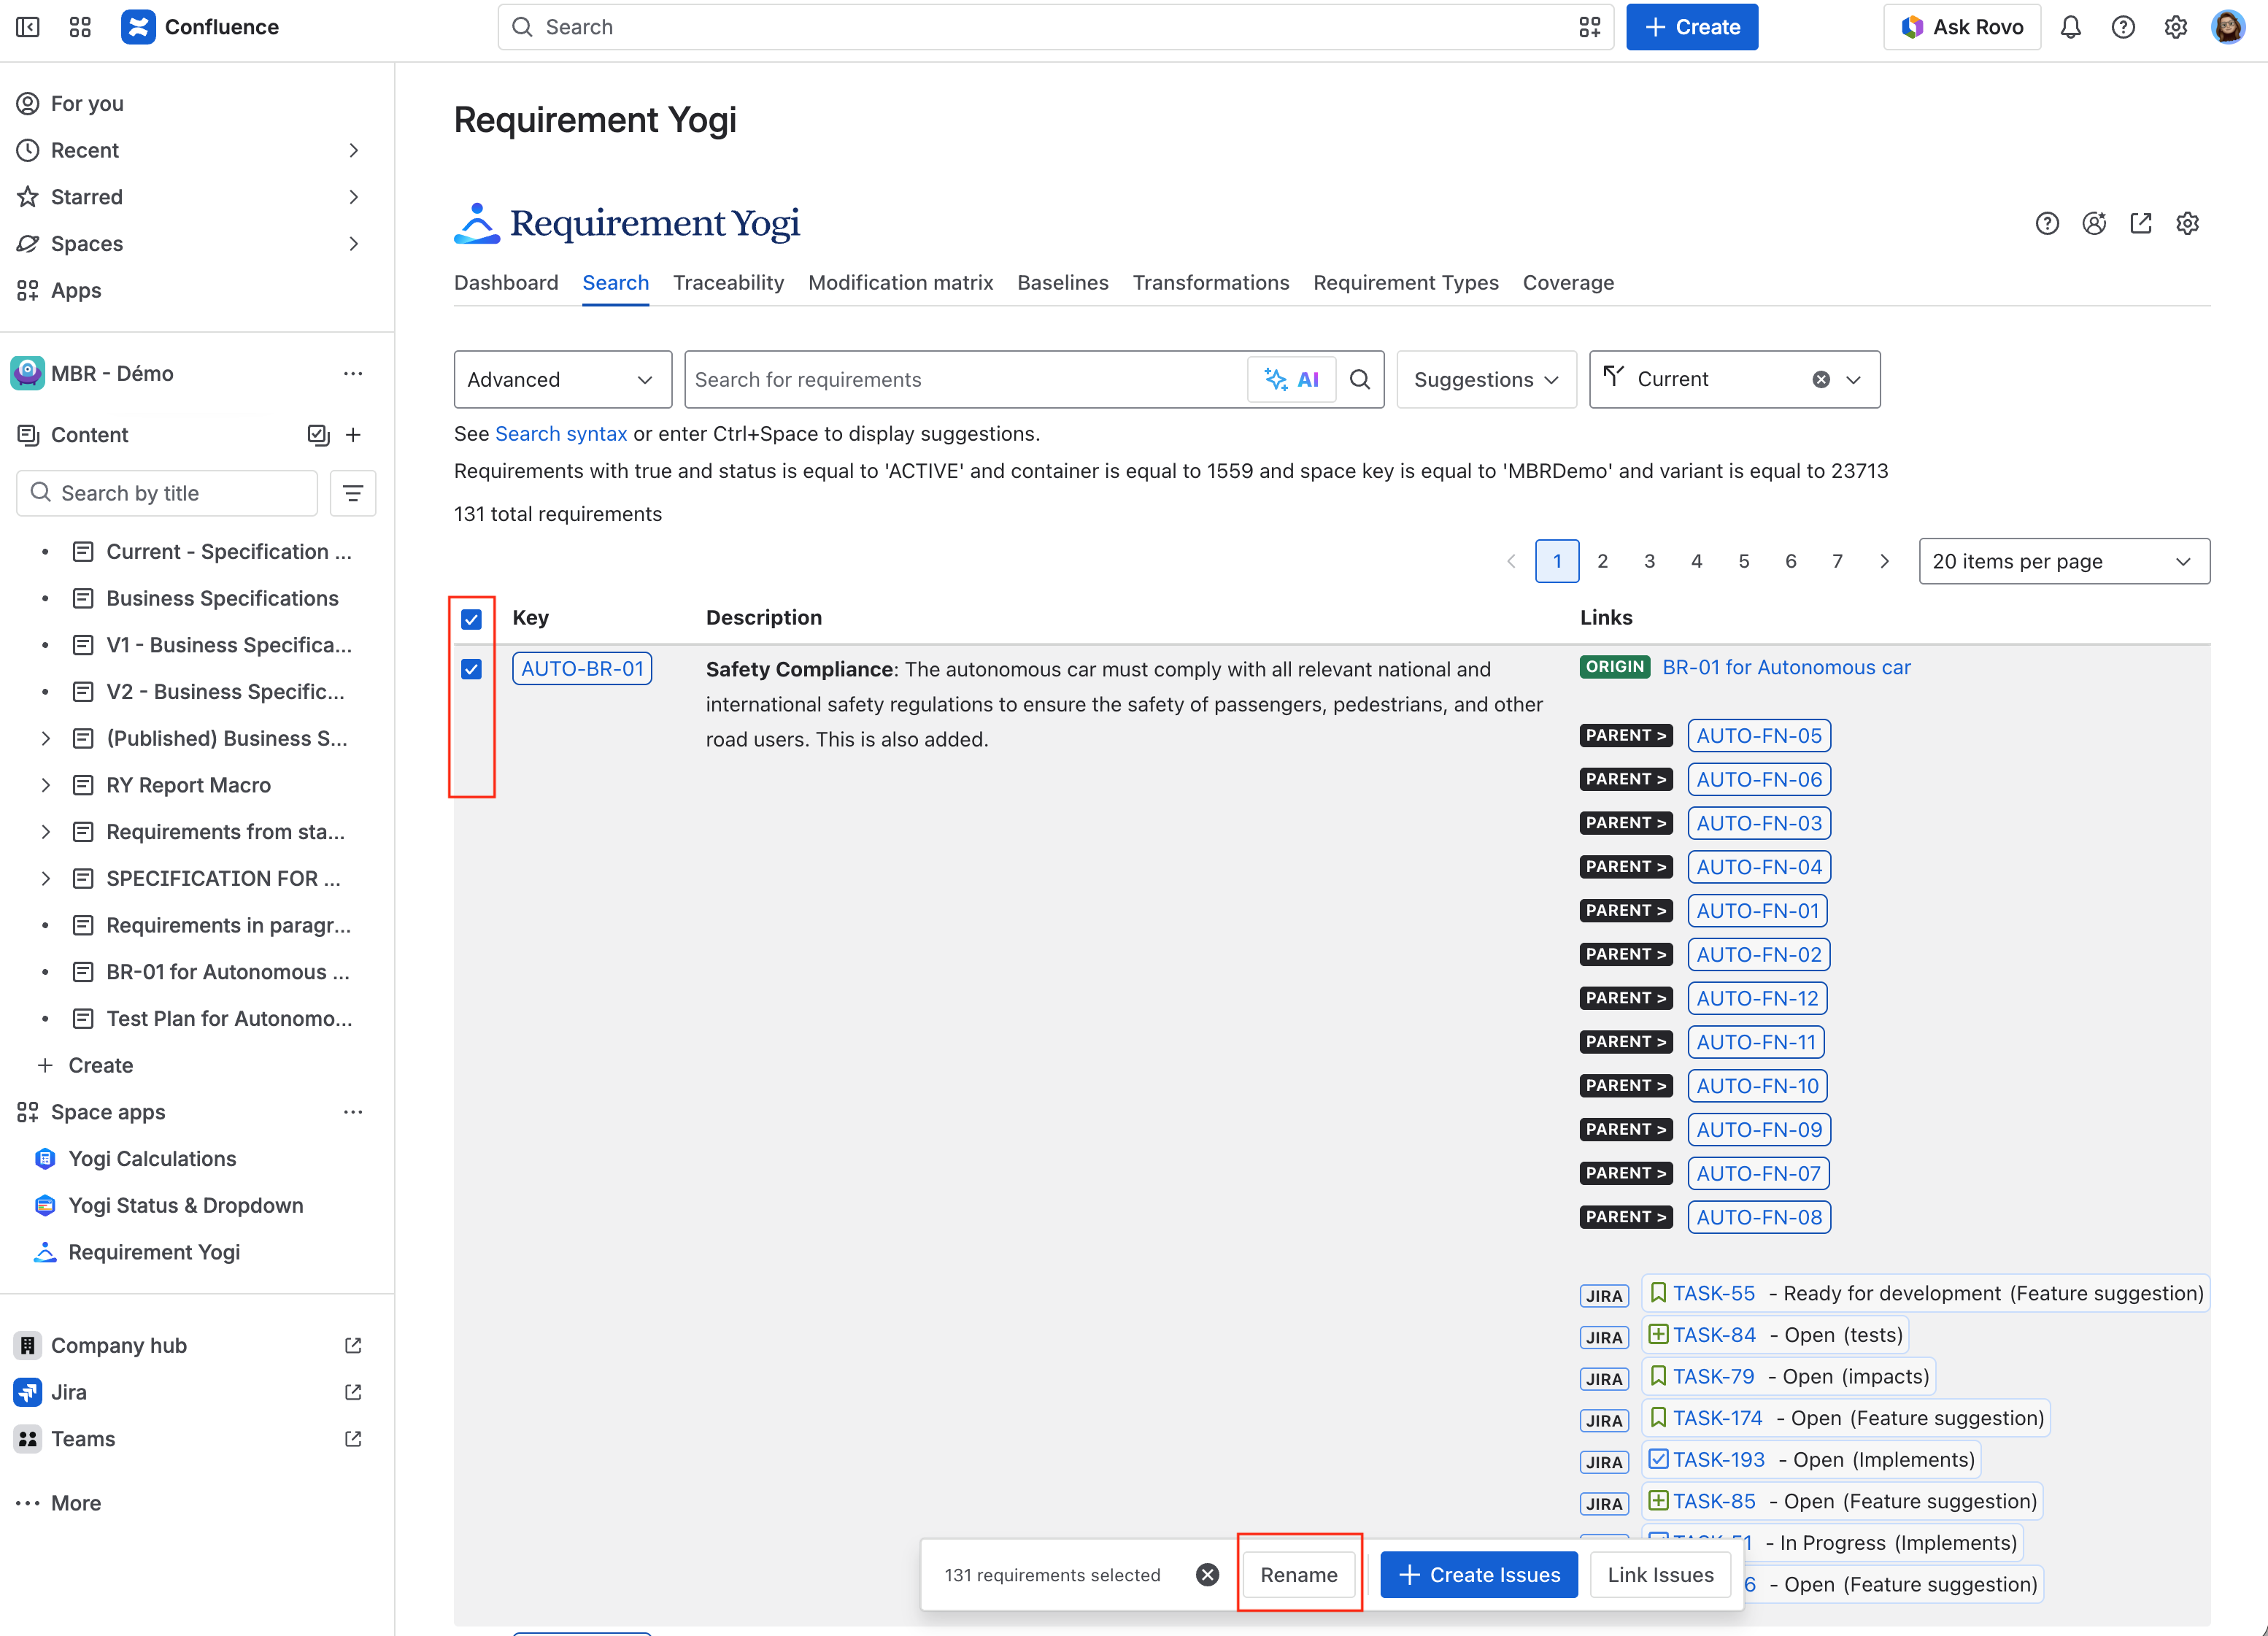
Task: Clear the Current baseline selection
Action: click(1821, 379)
